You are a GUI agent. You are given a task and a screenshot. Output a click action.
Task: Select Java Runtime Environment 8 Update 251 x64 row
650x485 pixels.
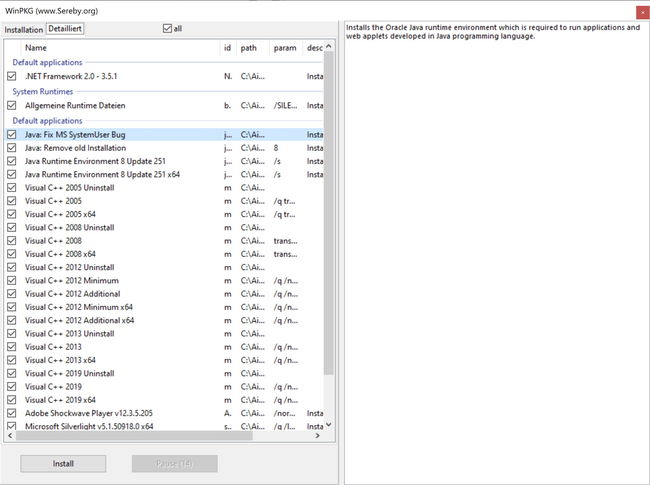(x=164, y=175)
